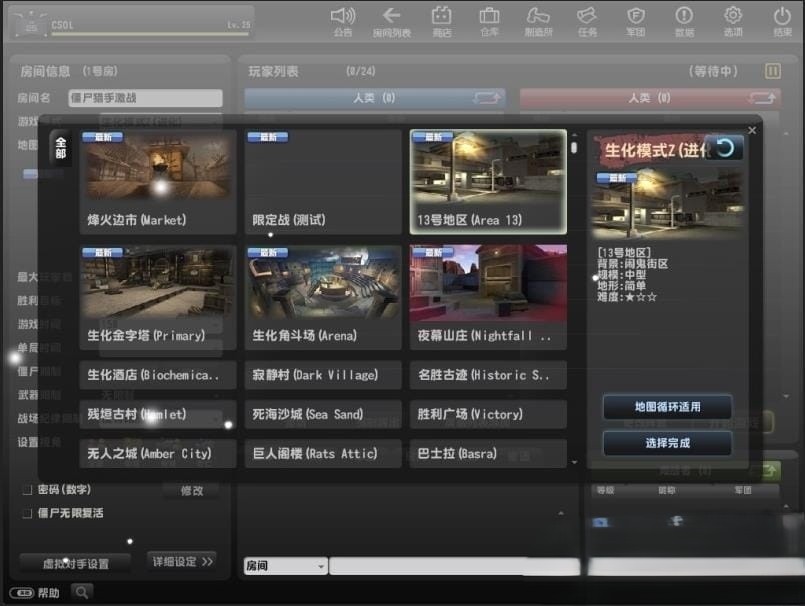This screenshot has height=606, width=805.
Task: Select the 全部 category tab
Action: point(61,148)
